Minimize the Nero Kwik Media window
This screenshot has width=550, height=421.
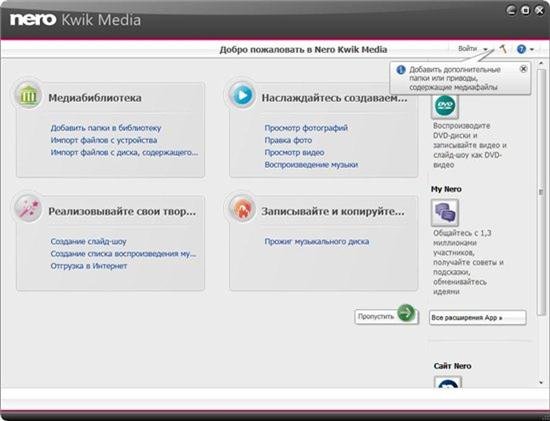click(x=511, y=10)
